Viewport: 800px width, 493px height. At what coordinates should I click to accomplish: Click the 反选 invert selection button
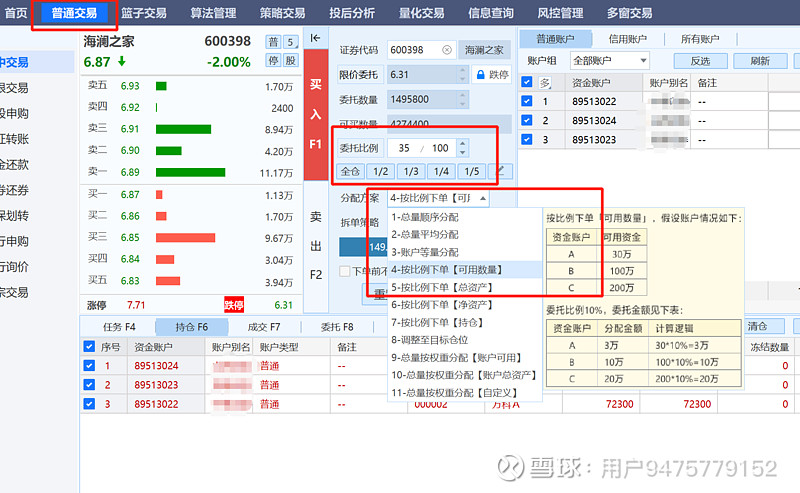(701, 61)
